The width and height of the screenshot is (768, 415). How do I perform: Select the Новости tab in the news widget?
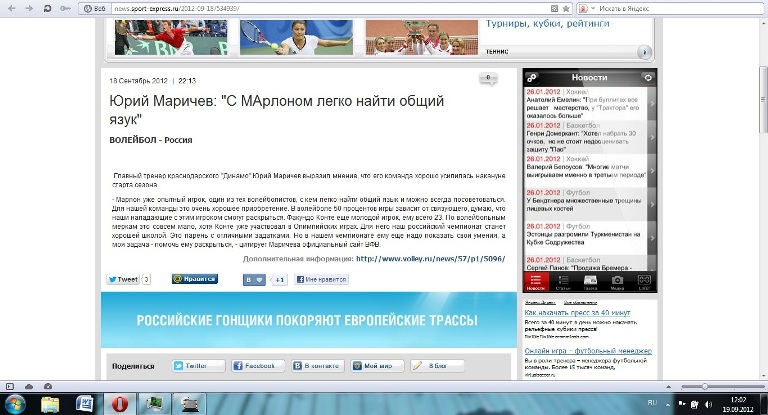point(536,282)
